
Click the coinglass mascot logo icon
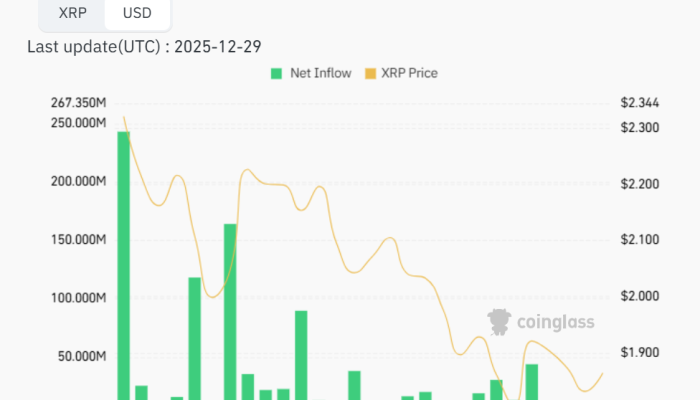click(499, 321)
